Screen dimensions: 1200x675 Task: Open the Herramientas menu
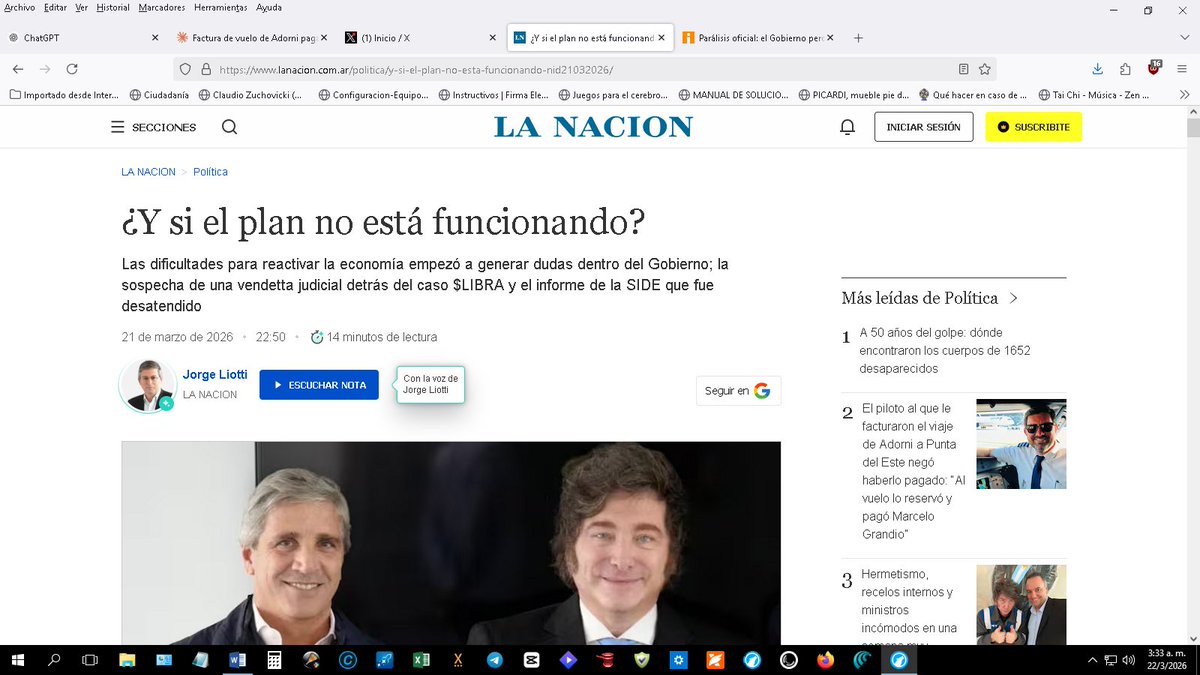221,8
